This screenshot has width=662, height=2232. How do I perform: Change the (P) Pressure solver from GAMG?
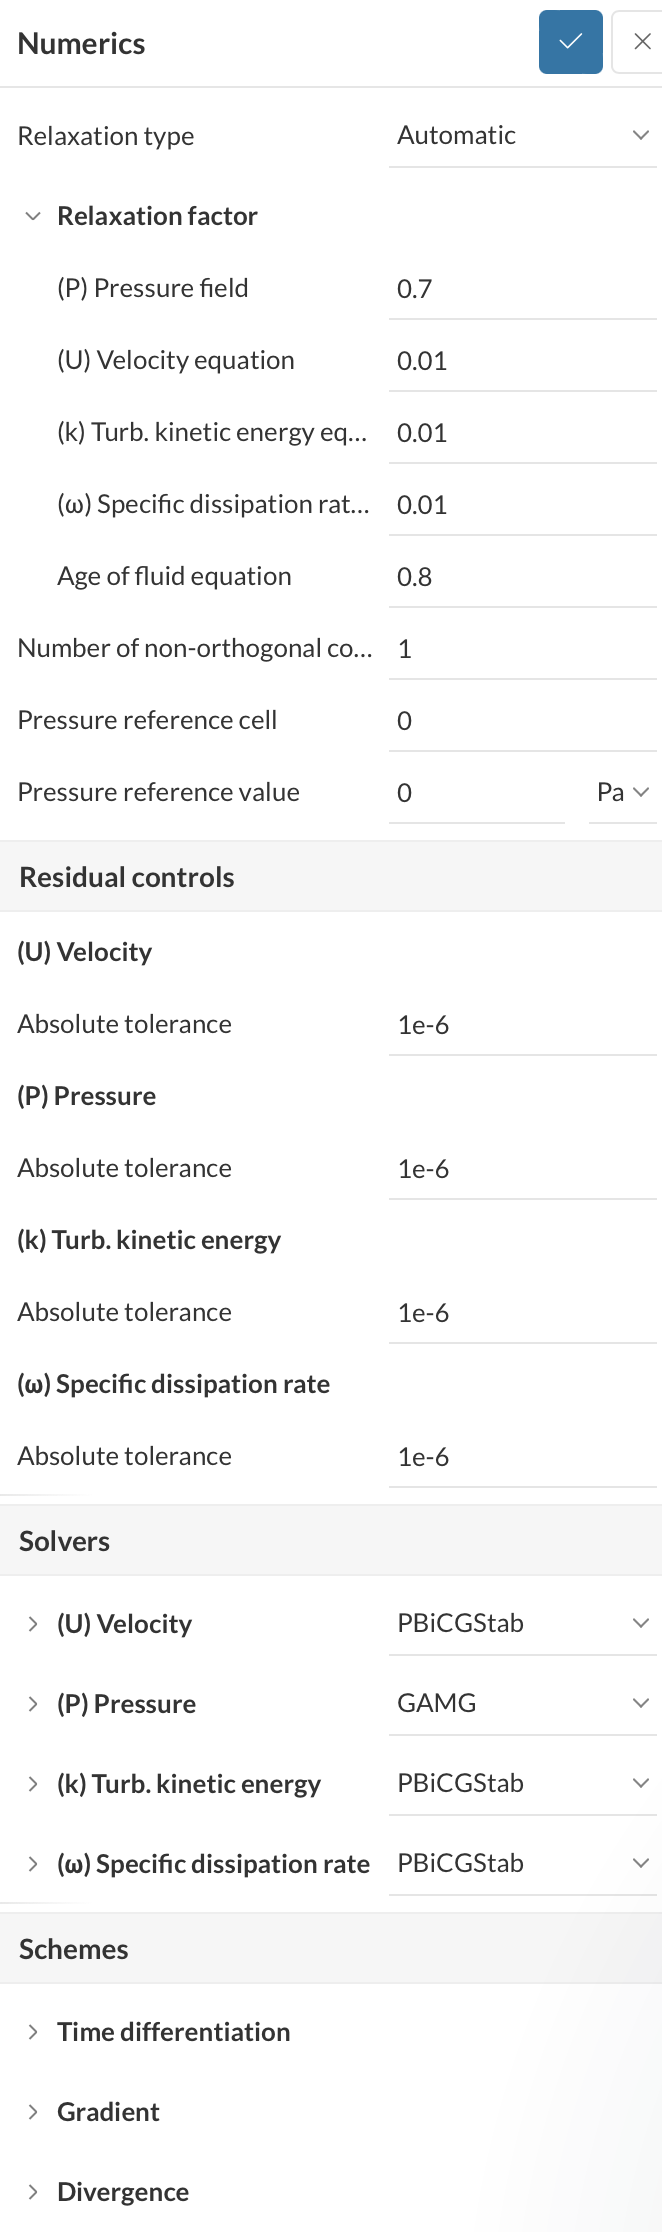[x=522, y=1703]
